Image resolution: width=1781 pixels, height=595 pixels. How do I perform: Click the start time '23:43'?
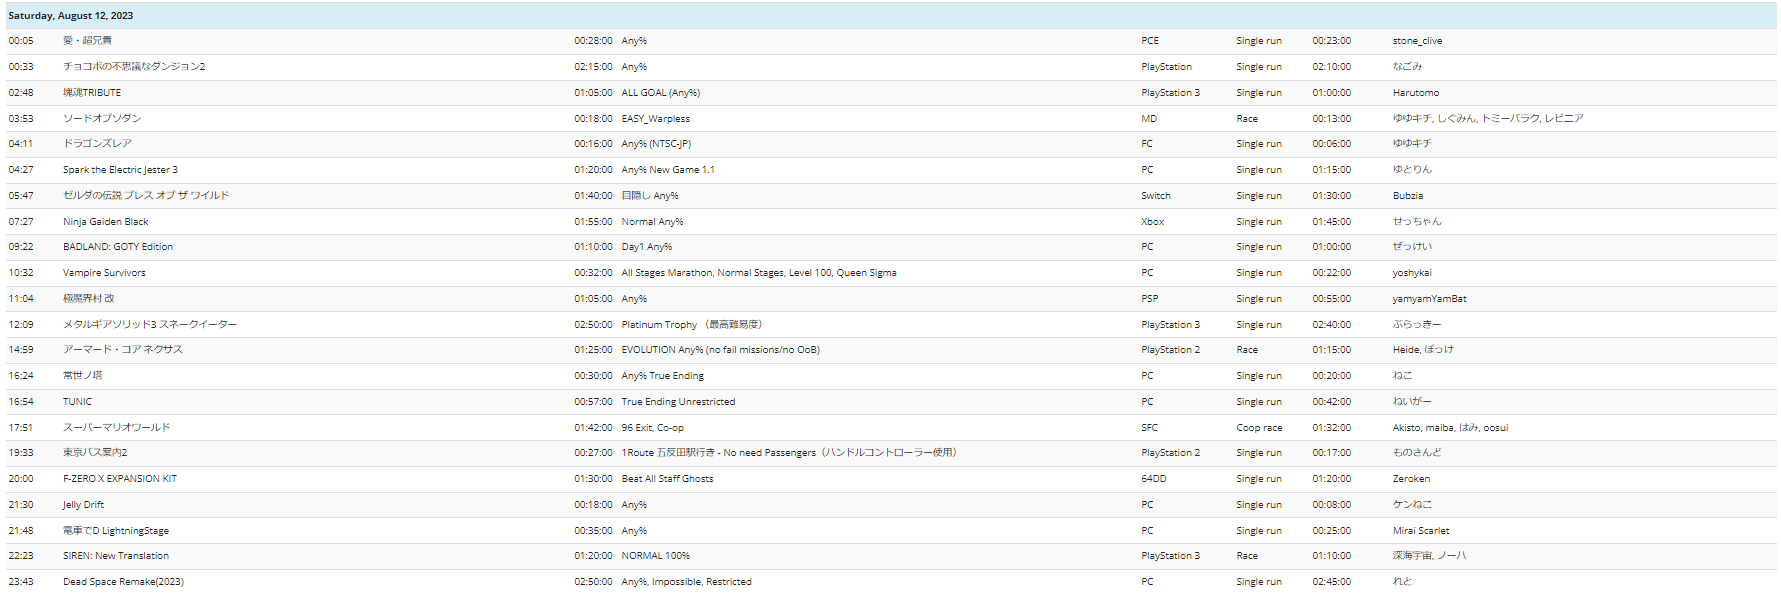click(21, 582)
